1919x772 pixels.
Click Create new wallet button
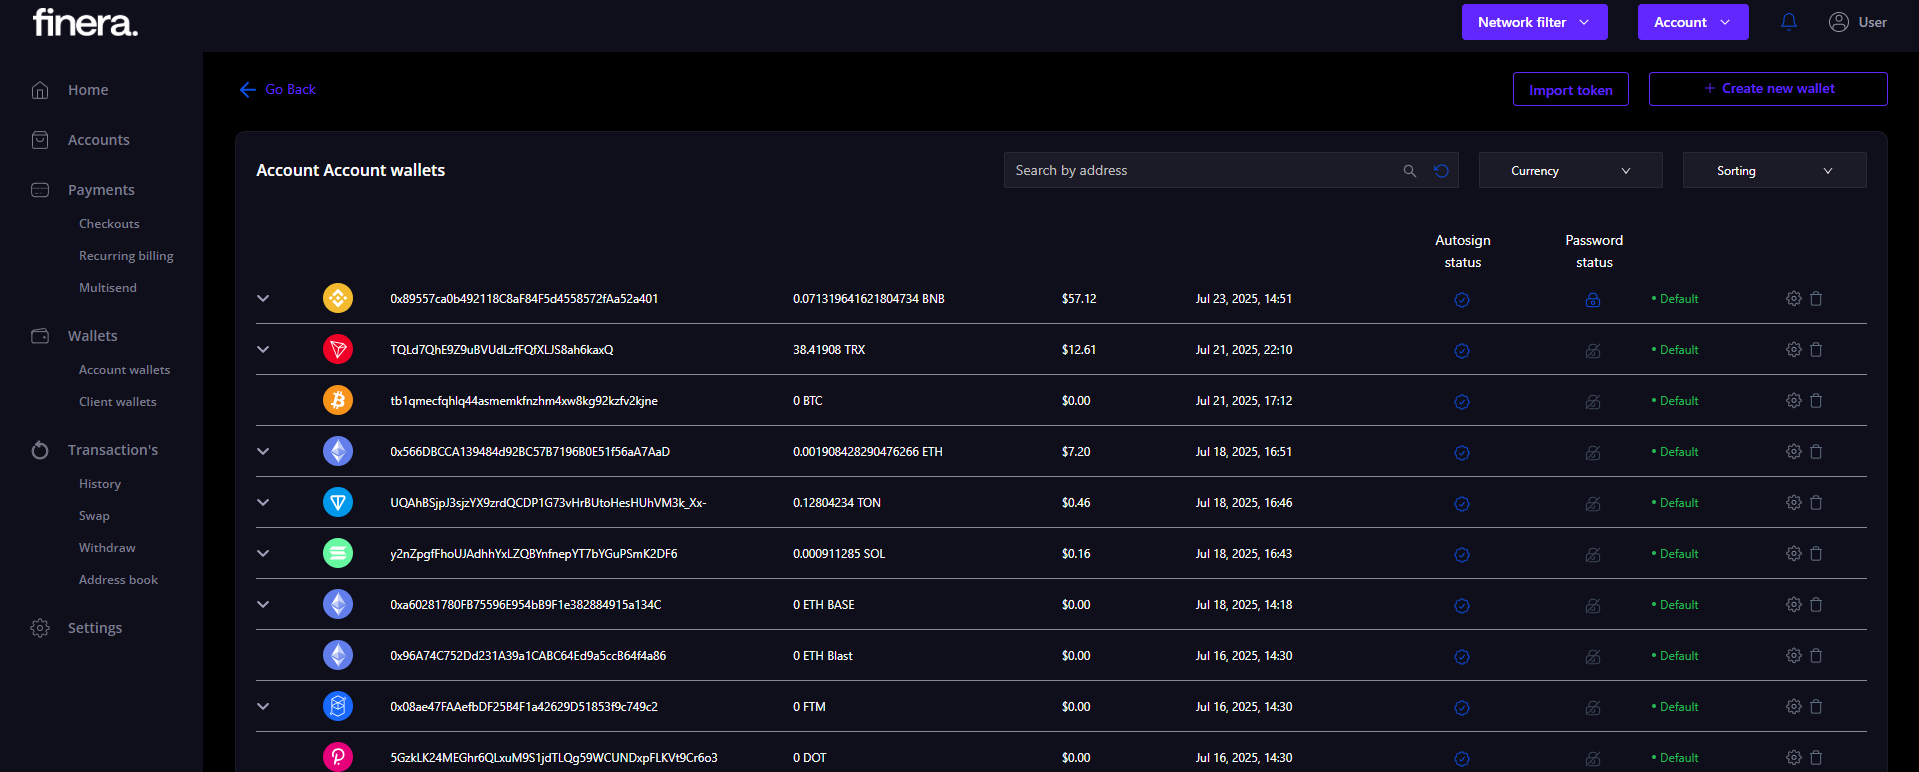pyautogui.click(x=1767, y=89)
